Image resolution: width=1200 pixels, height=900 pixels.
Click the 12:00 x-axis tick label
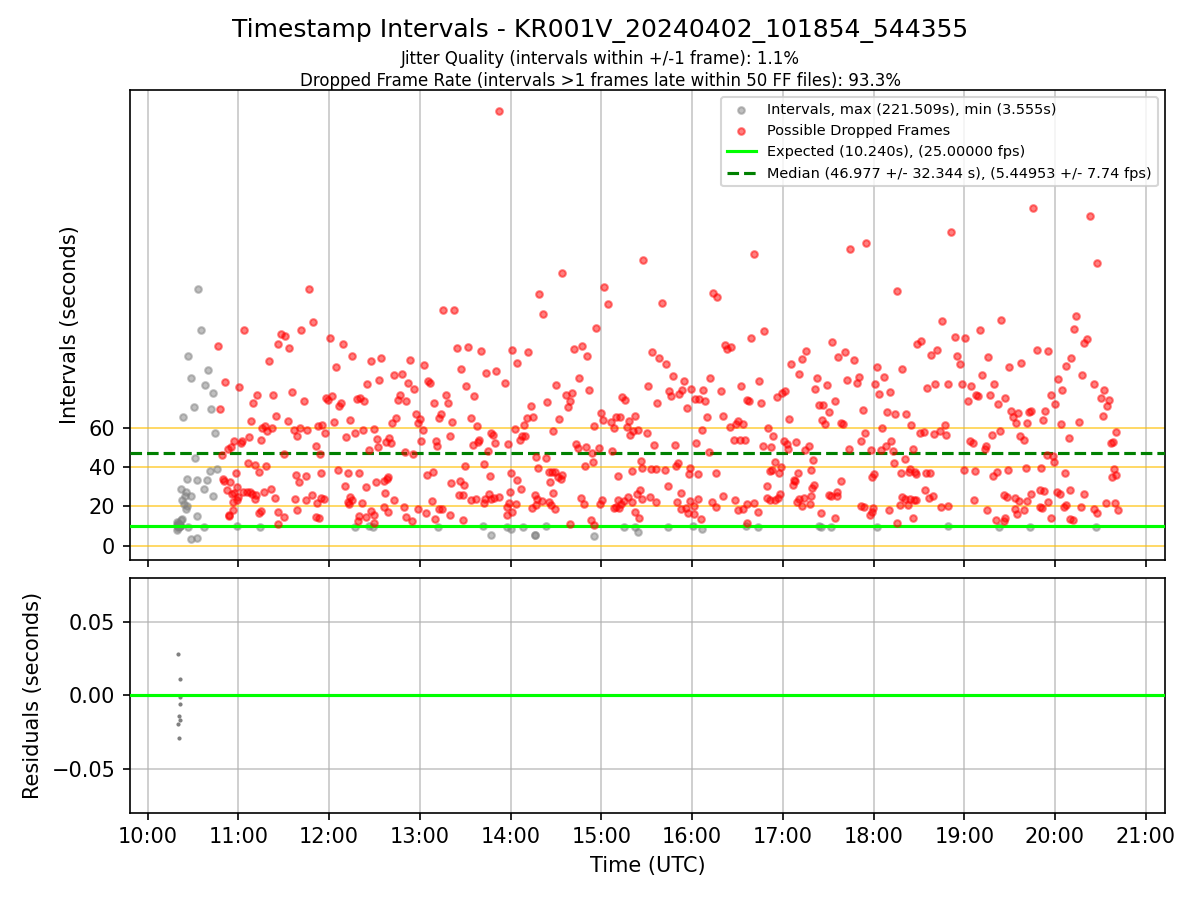click(329, 835)
